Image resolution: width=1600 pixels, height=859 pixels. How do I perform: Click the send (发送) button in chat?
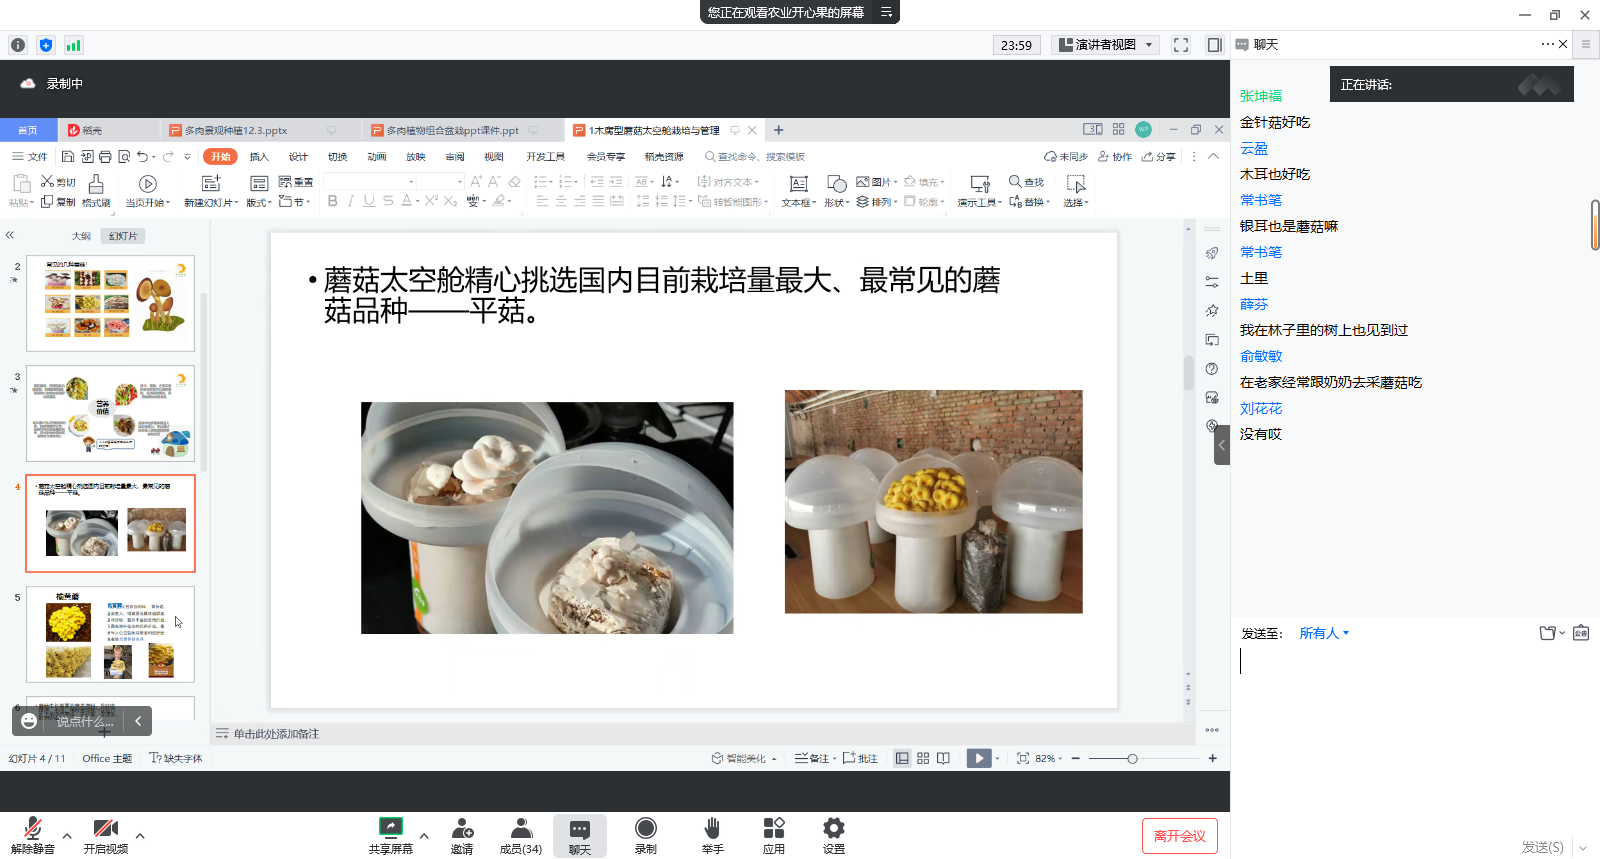1542,847
